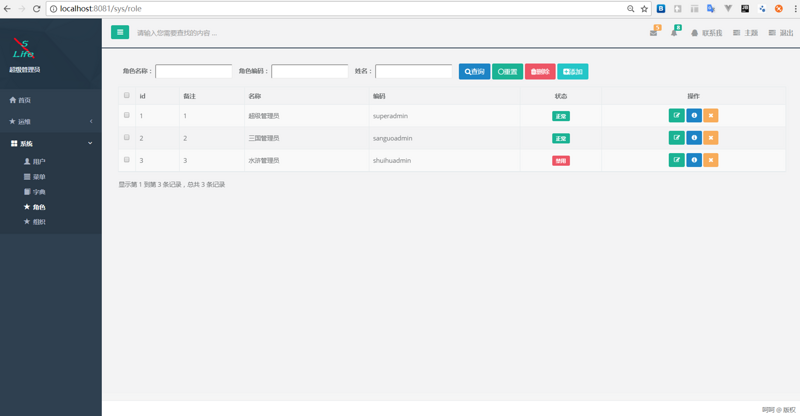The height and width of the screenshot is (416, 800).
Task: Open the 主题 theme option
Action: (x=745, y=33)
